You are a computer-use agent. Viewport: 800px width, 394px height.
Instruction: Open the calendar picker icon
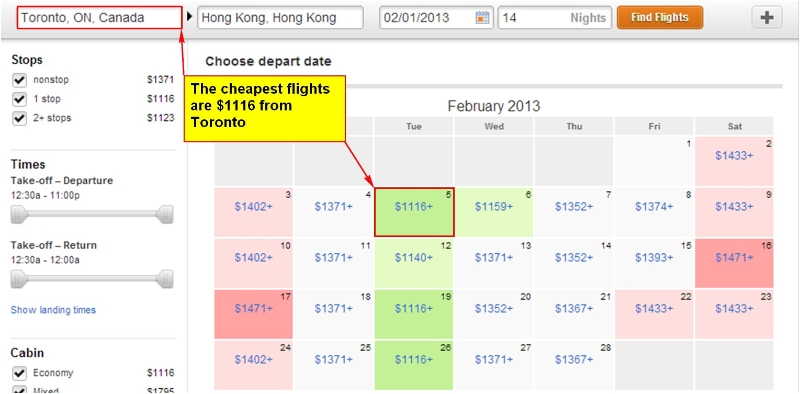[482, 18]
